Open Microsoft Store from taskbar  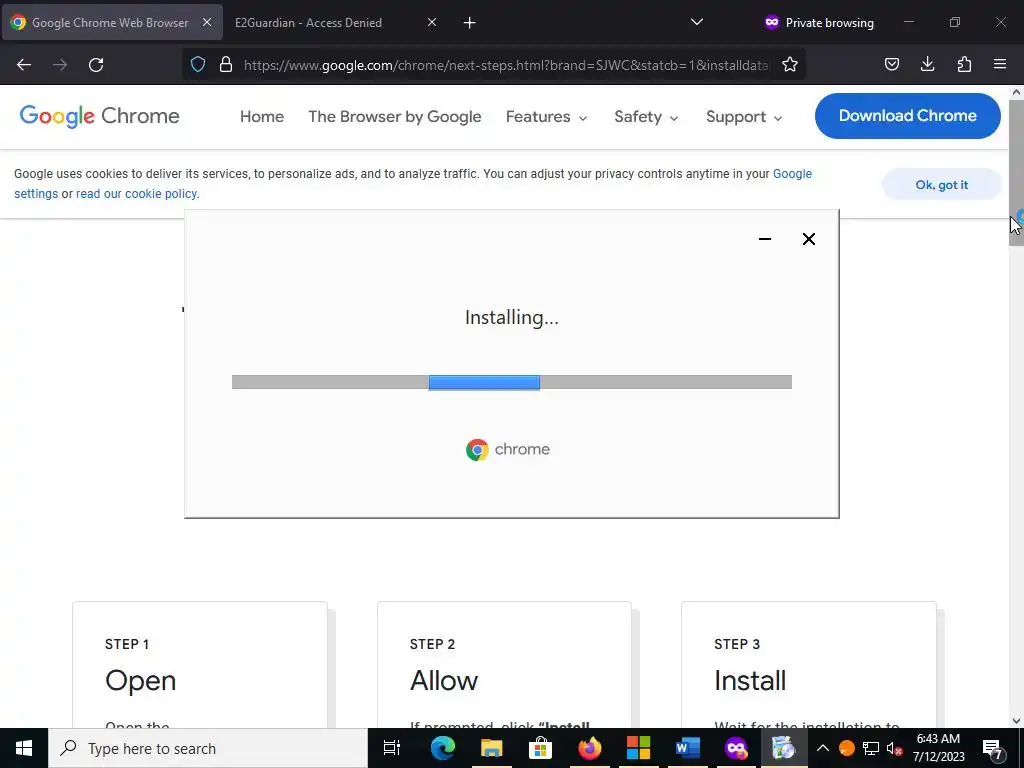point(540,748)
